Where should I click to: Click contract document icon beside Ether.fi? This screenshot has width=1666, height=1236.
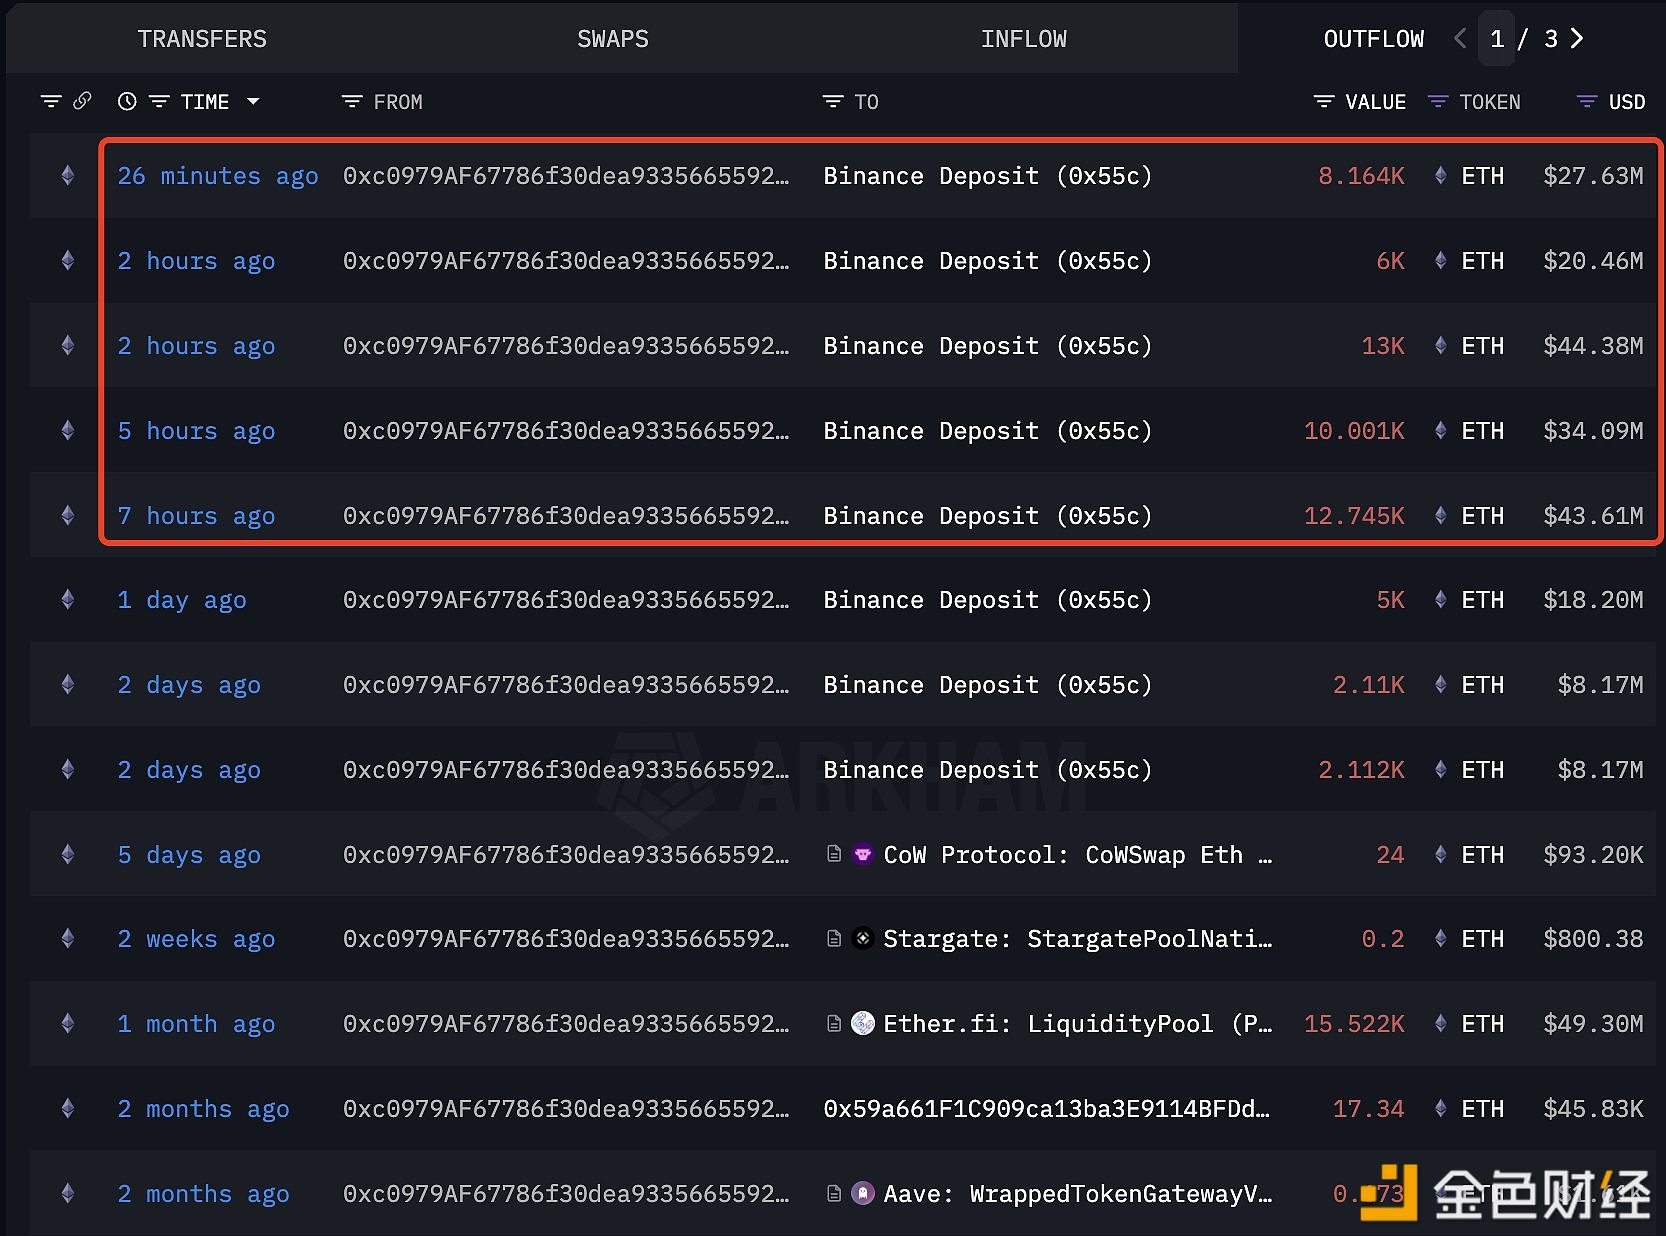click(834, 1023)
